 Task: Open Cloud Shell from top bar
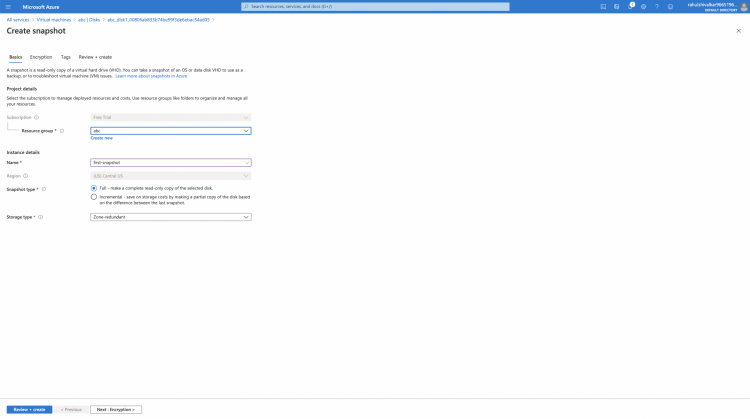pyautogui.click(x=604, y=6)
